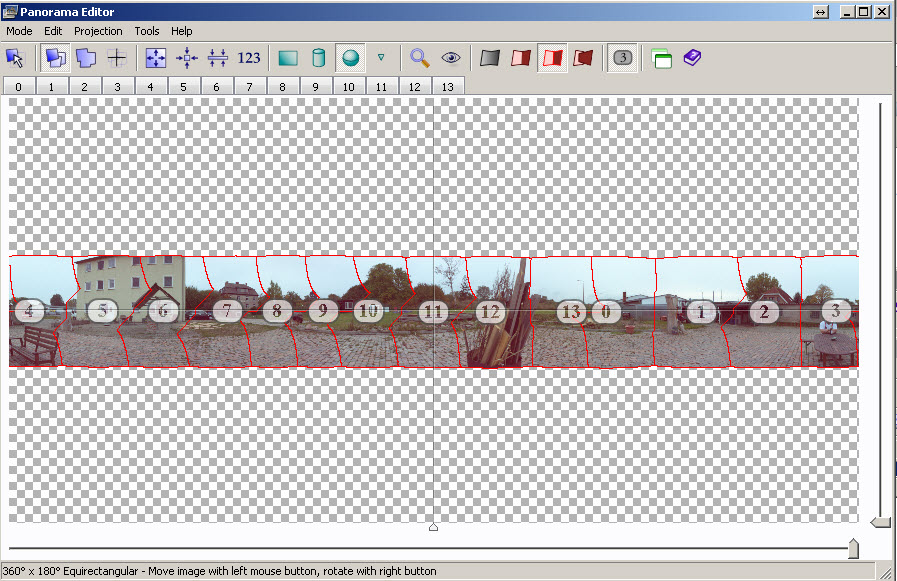
Task: Select the drag mode pointer tool
Action: [x=15, y=58]
